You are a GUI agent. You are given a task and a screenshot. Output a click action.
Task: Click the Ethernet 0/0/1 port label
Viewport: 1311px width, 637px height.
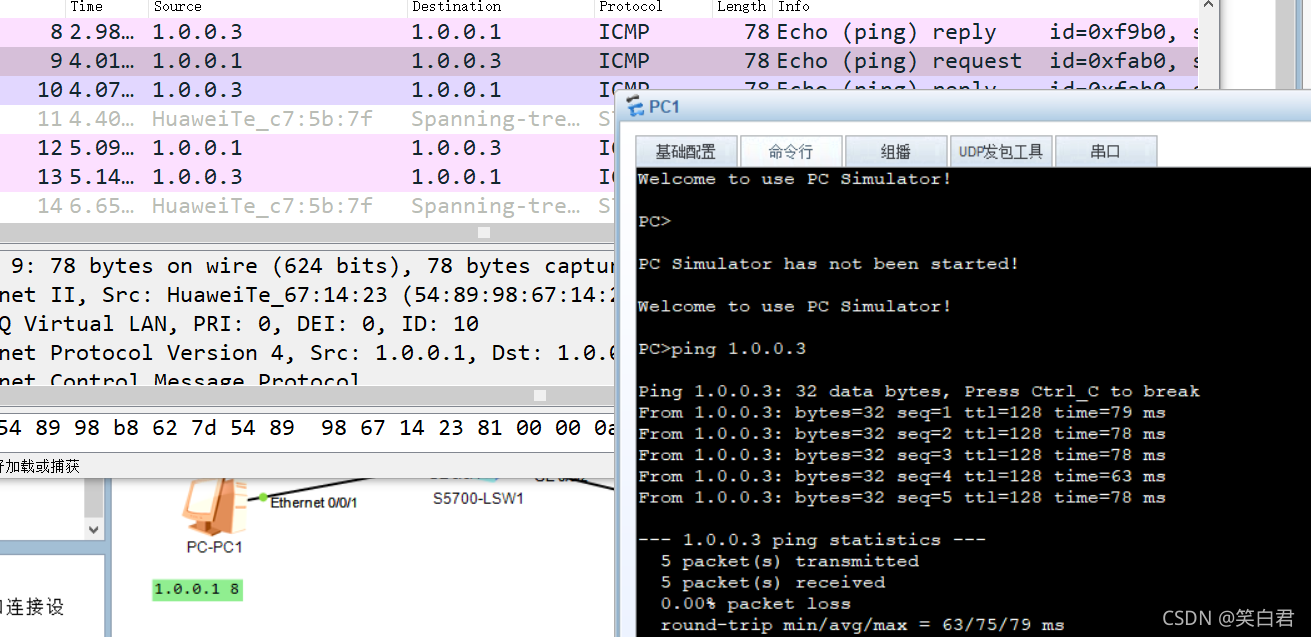click(314, 502)
